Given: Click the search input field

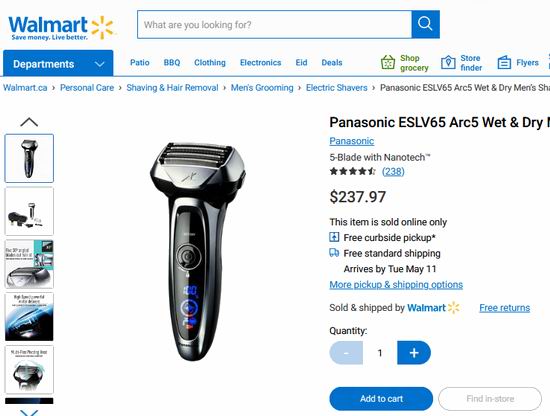Looking at the screenshot, I should [274, 25].
